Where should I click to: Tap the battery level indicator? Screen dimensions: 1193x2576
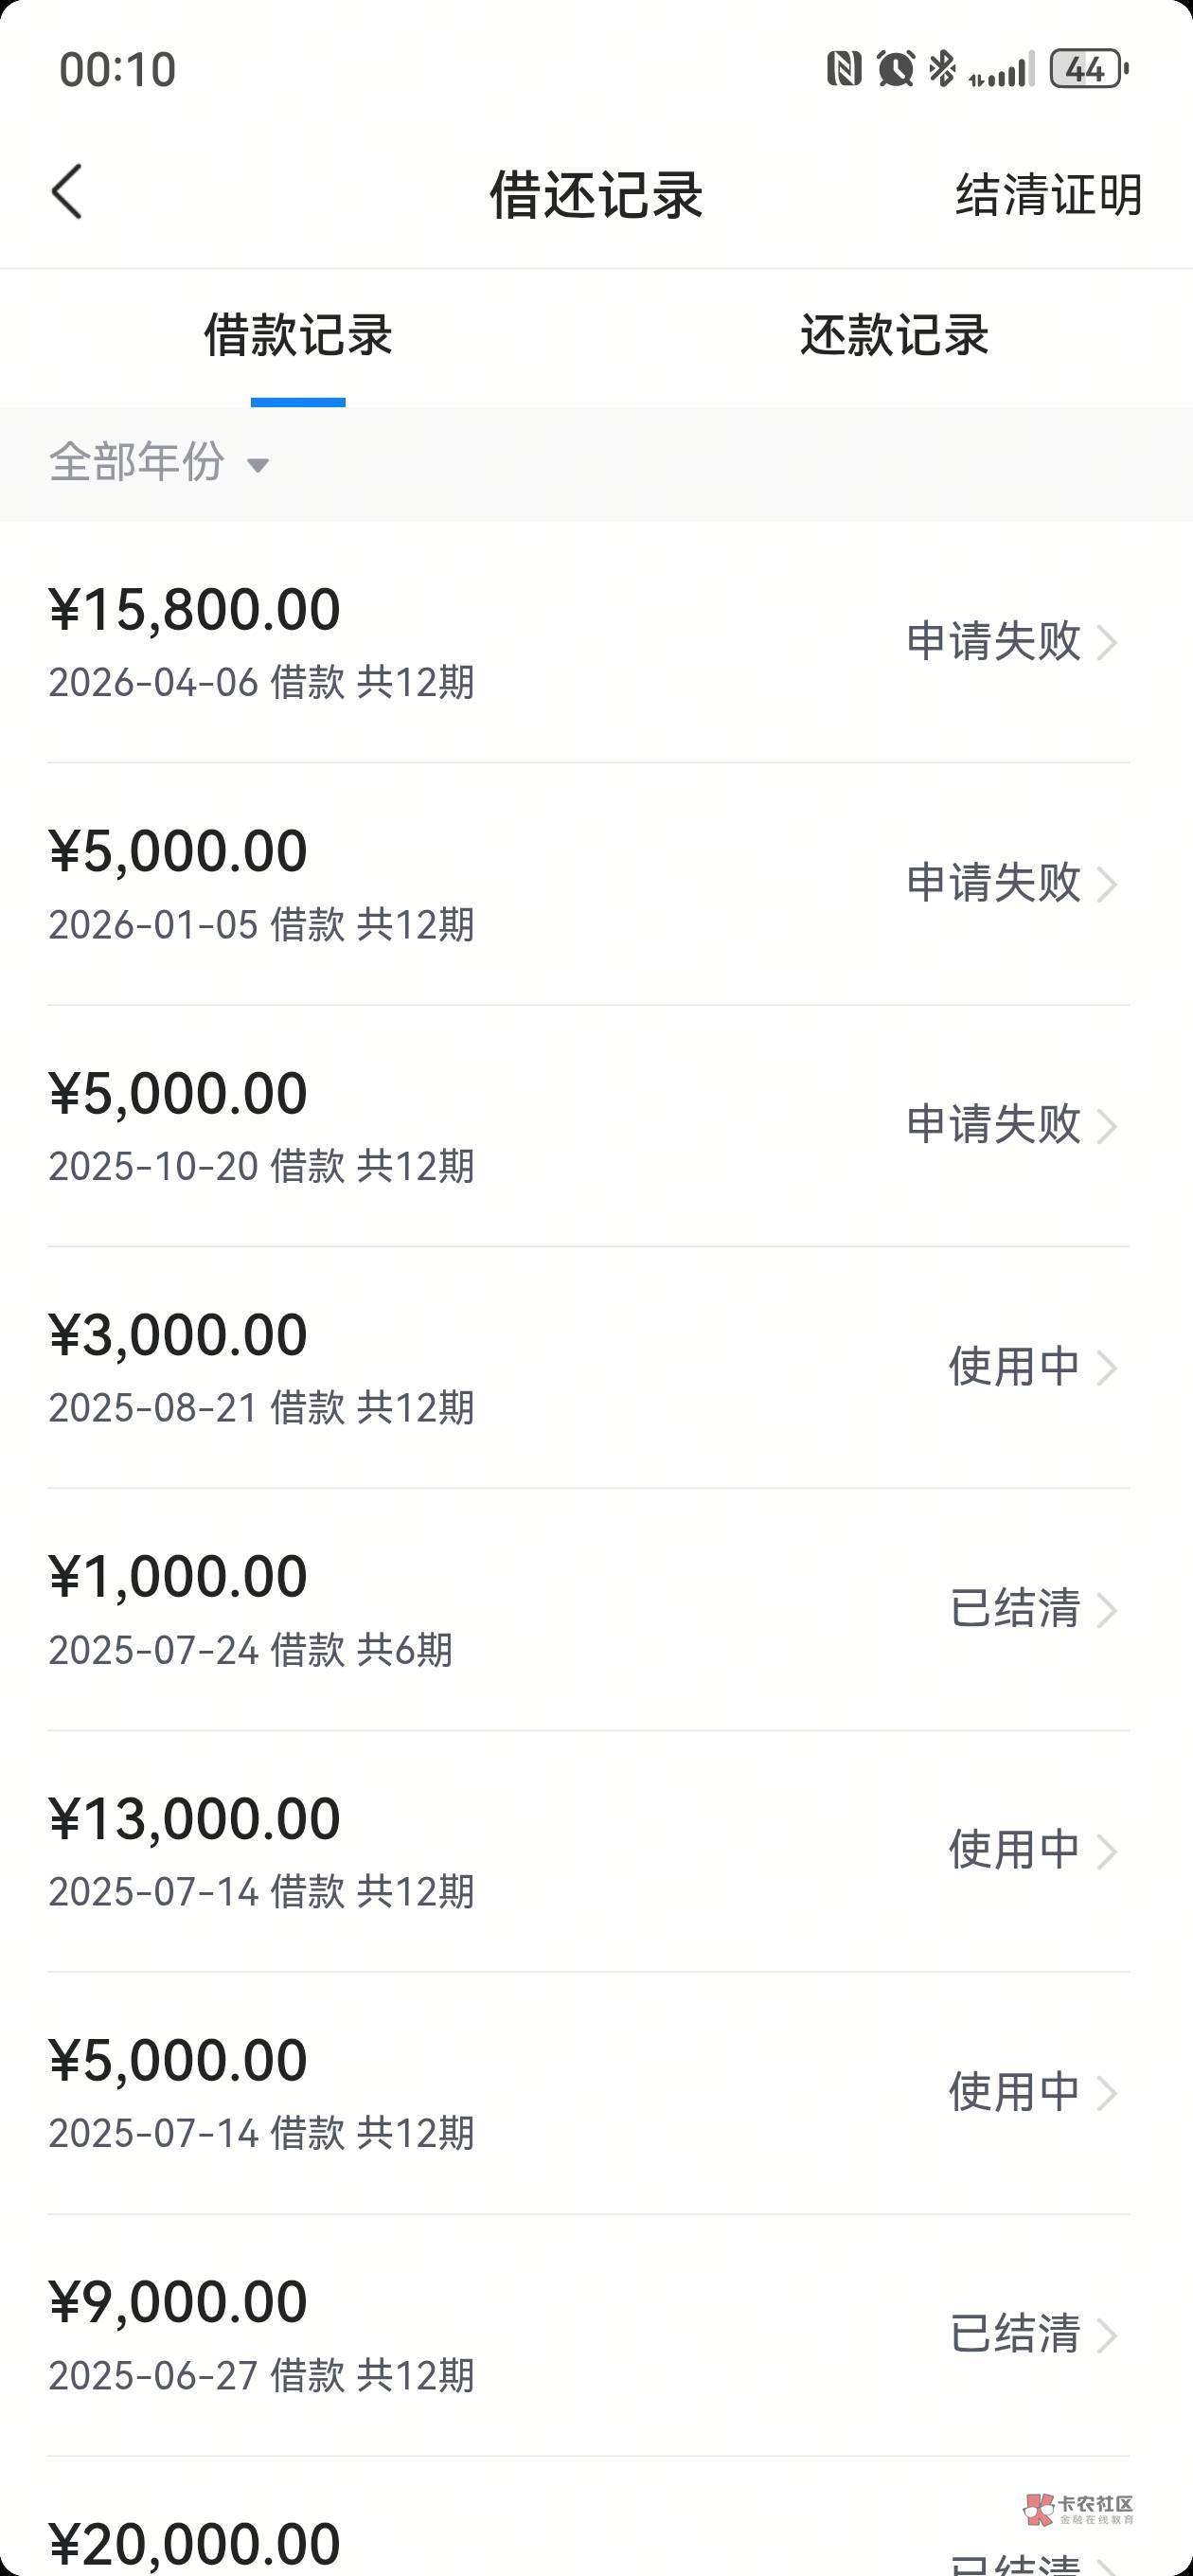pyautogui.click(x=1089, y=69)
